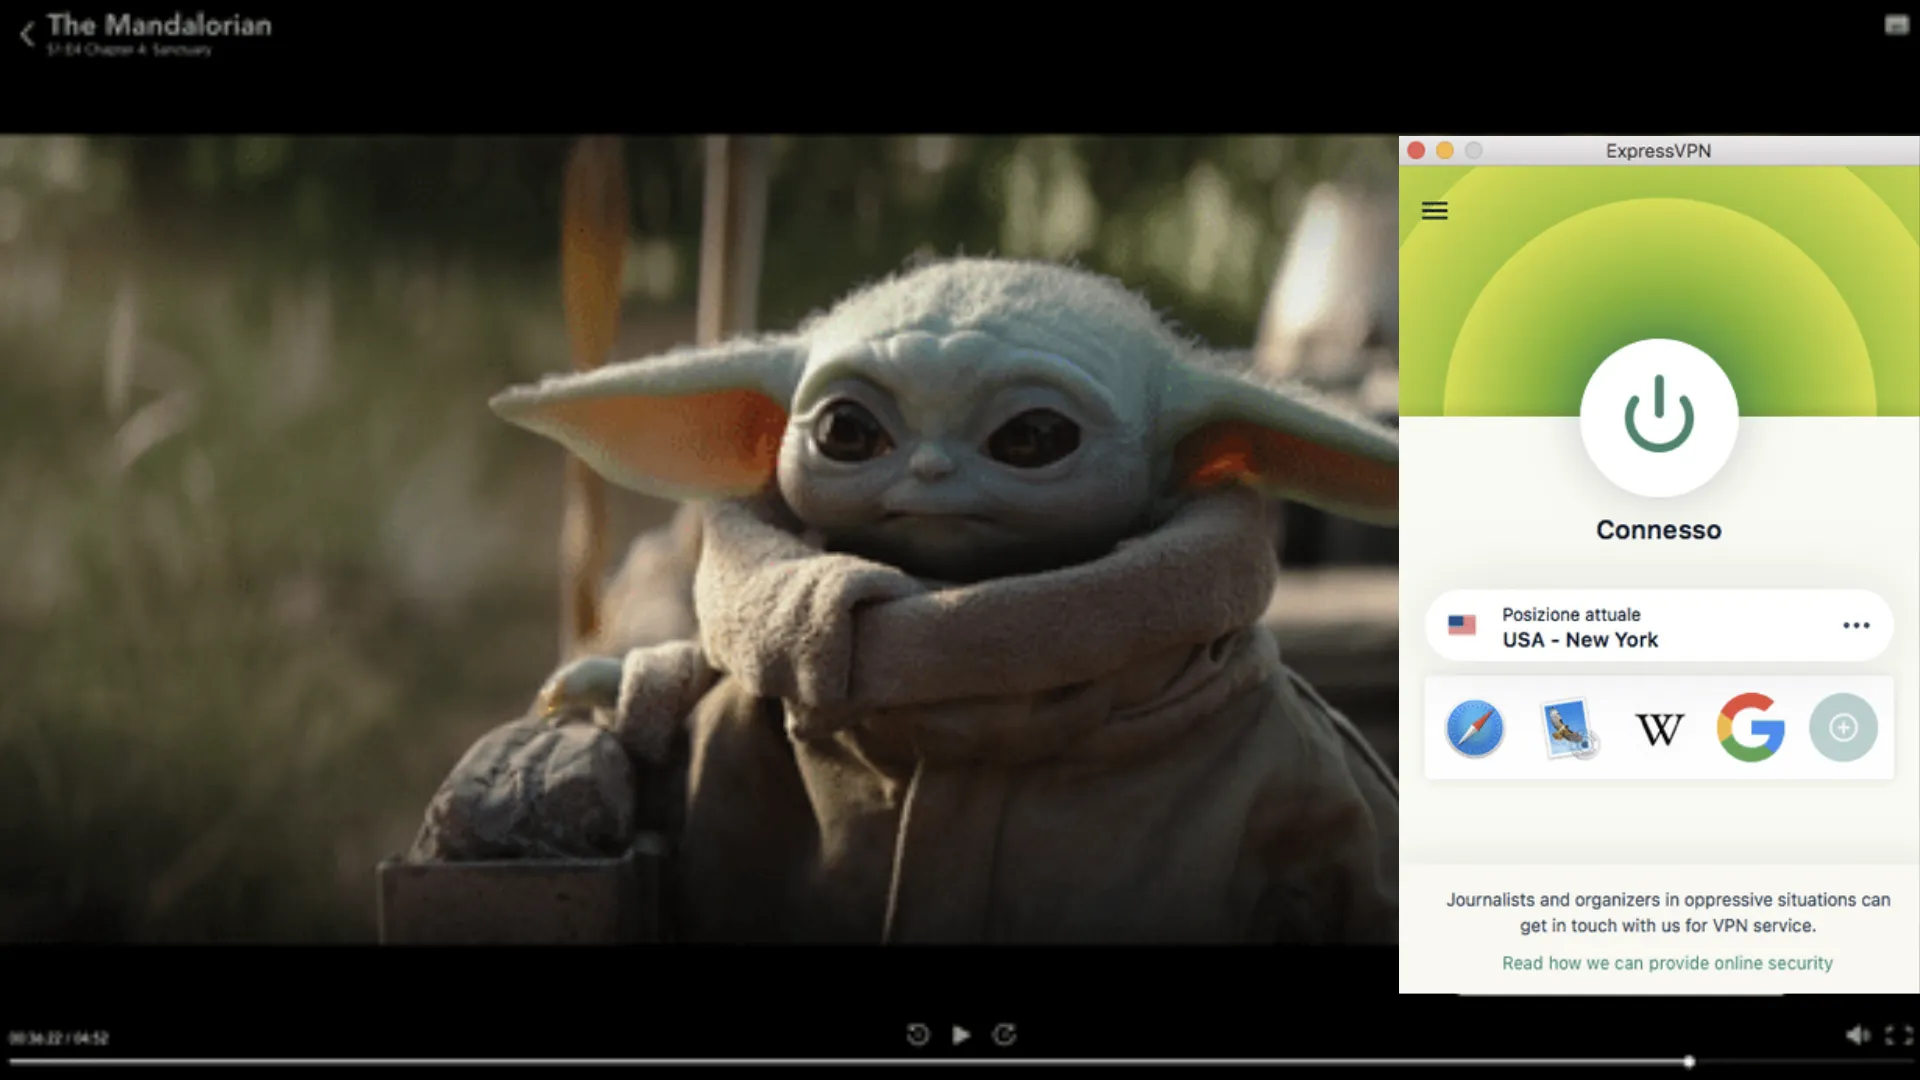Screen dimensions: 1920x1080
Task: Mute the video with the volume icon
Action: point(1856,1035)
